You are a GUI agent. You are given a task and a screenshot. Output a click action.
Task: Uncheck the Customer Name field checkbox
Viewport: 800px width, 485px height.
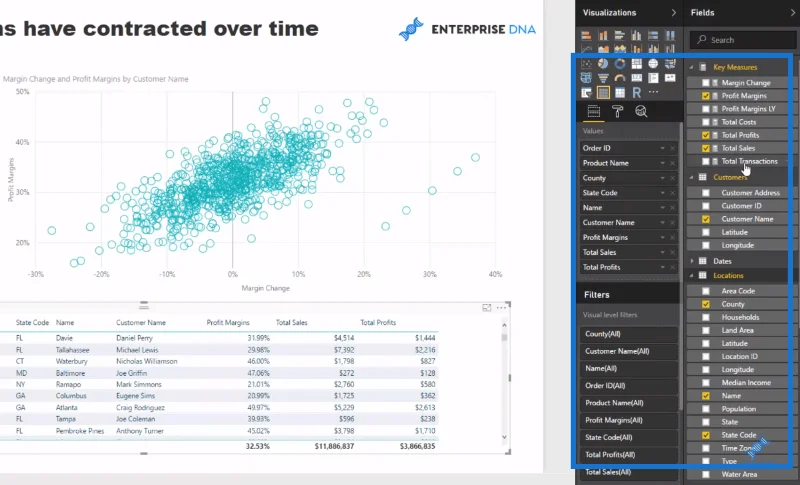(706, 219)
